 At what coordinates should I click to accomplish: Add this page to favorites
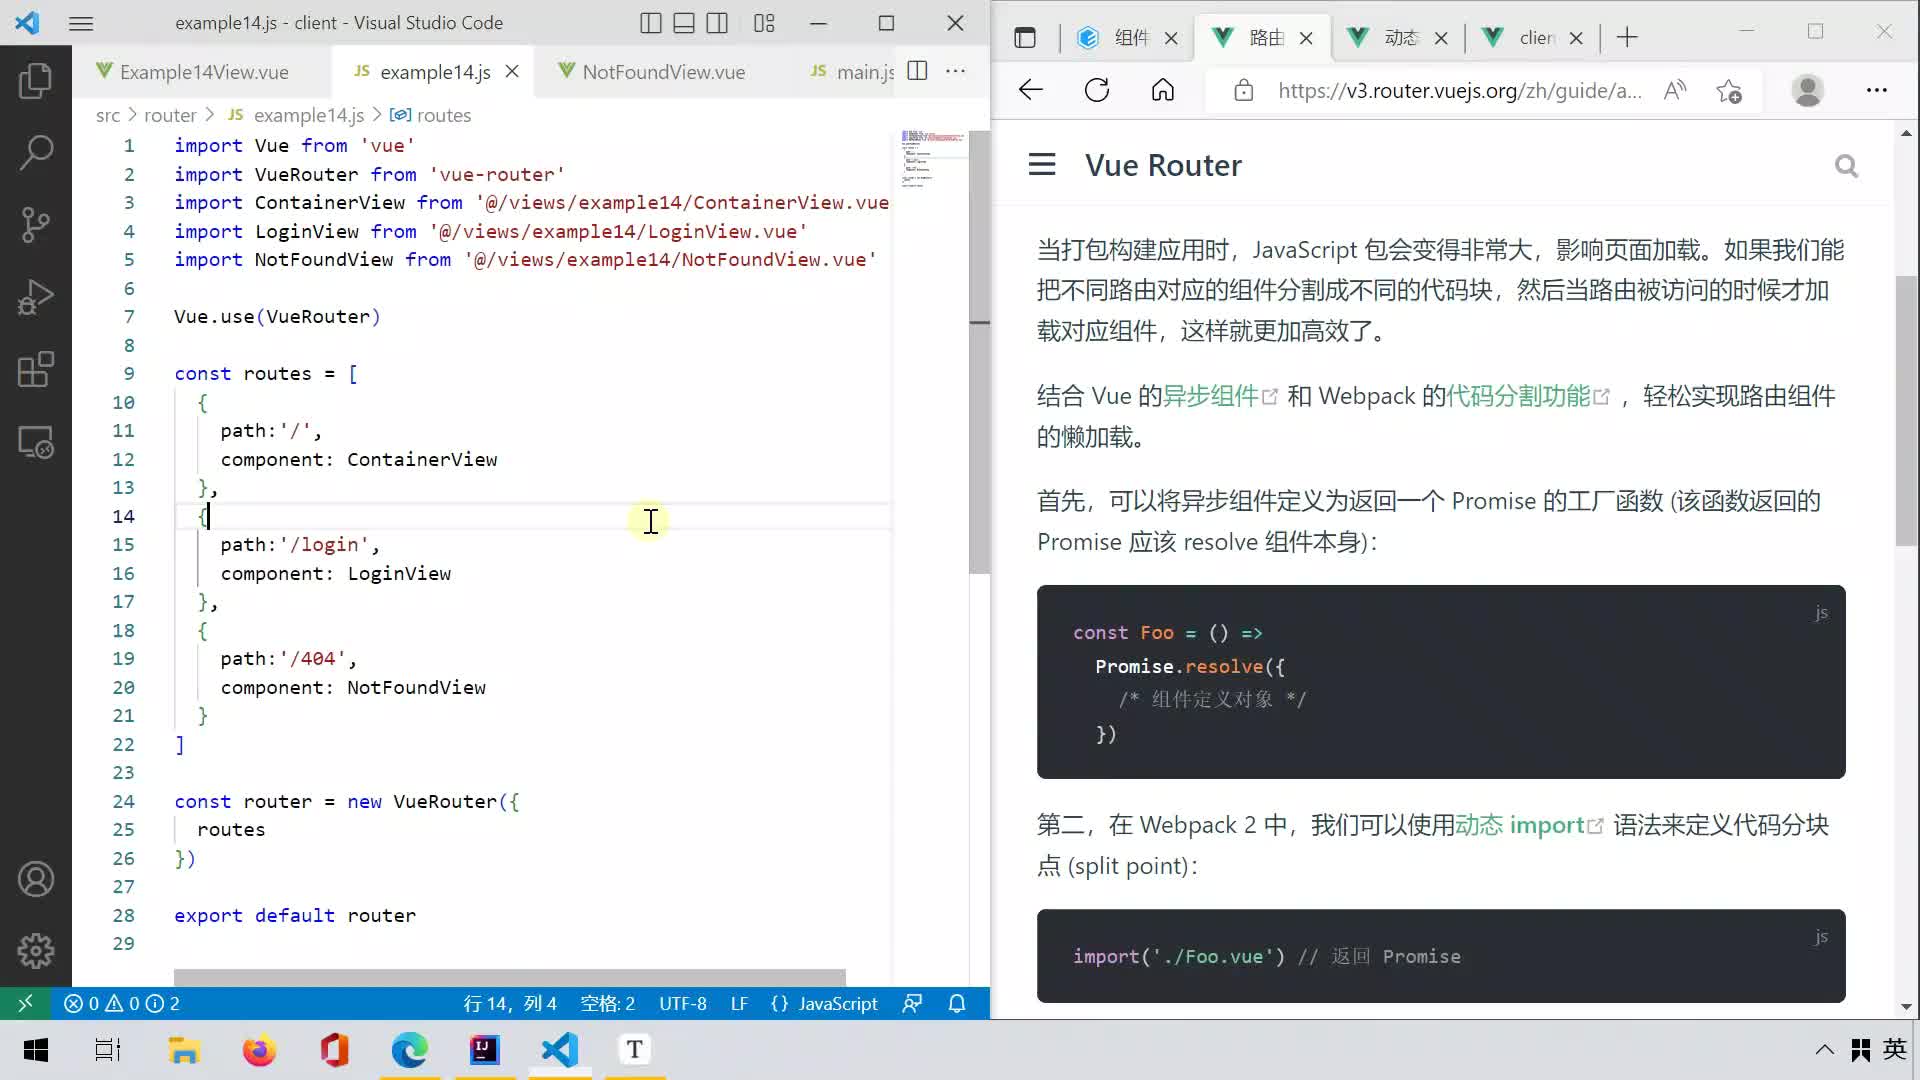pos(1729,90)
